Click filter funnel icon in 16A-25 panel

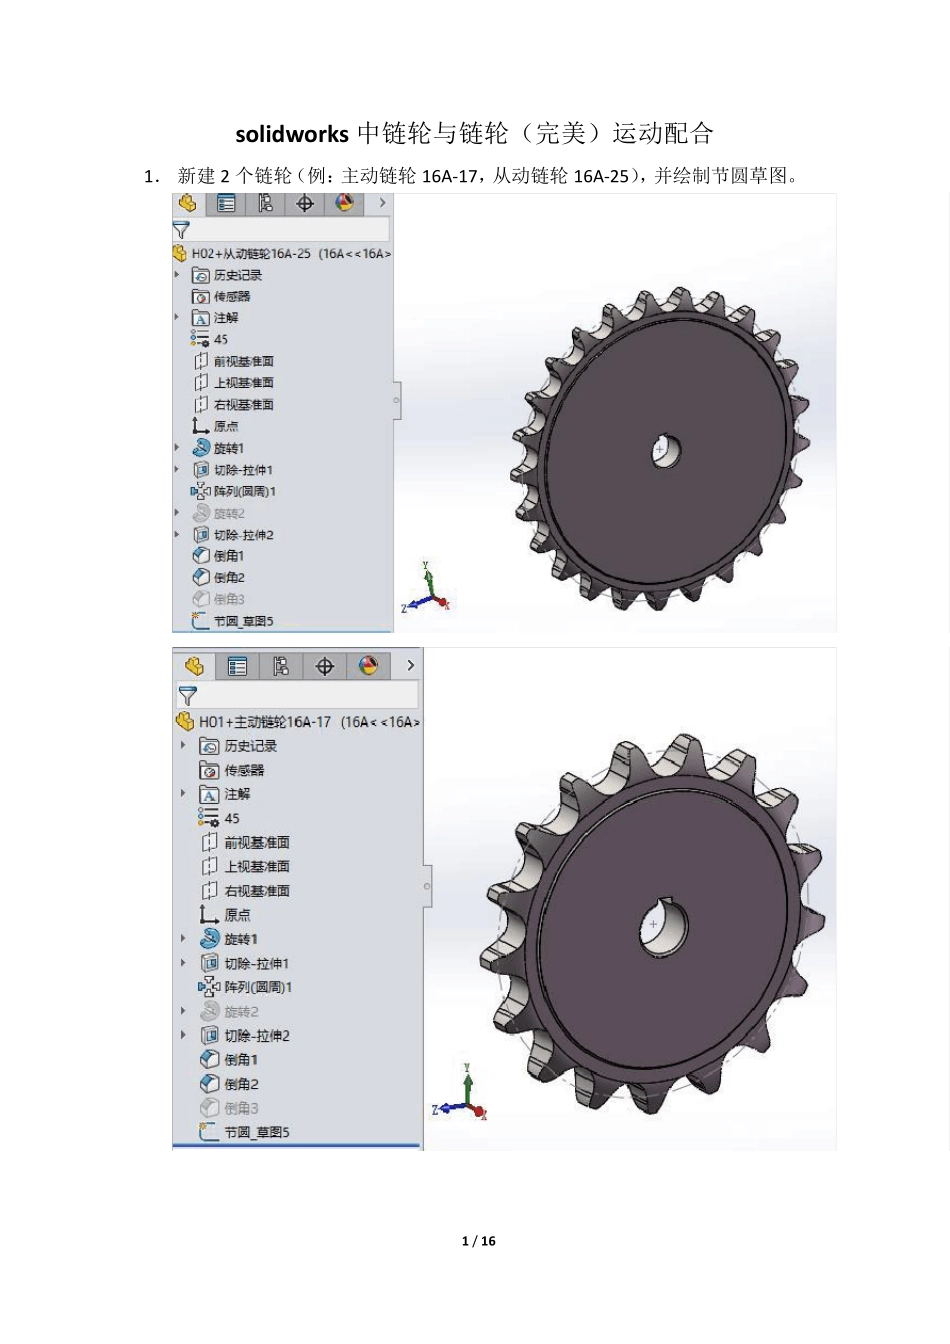point(181,230)
